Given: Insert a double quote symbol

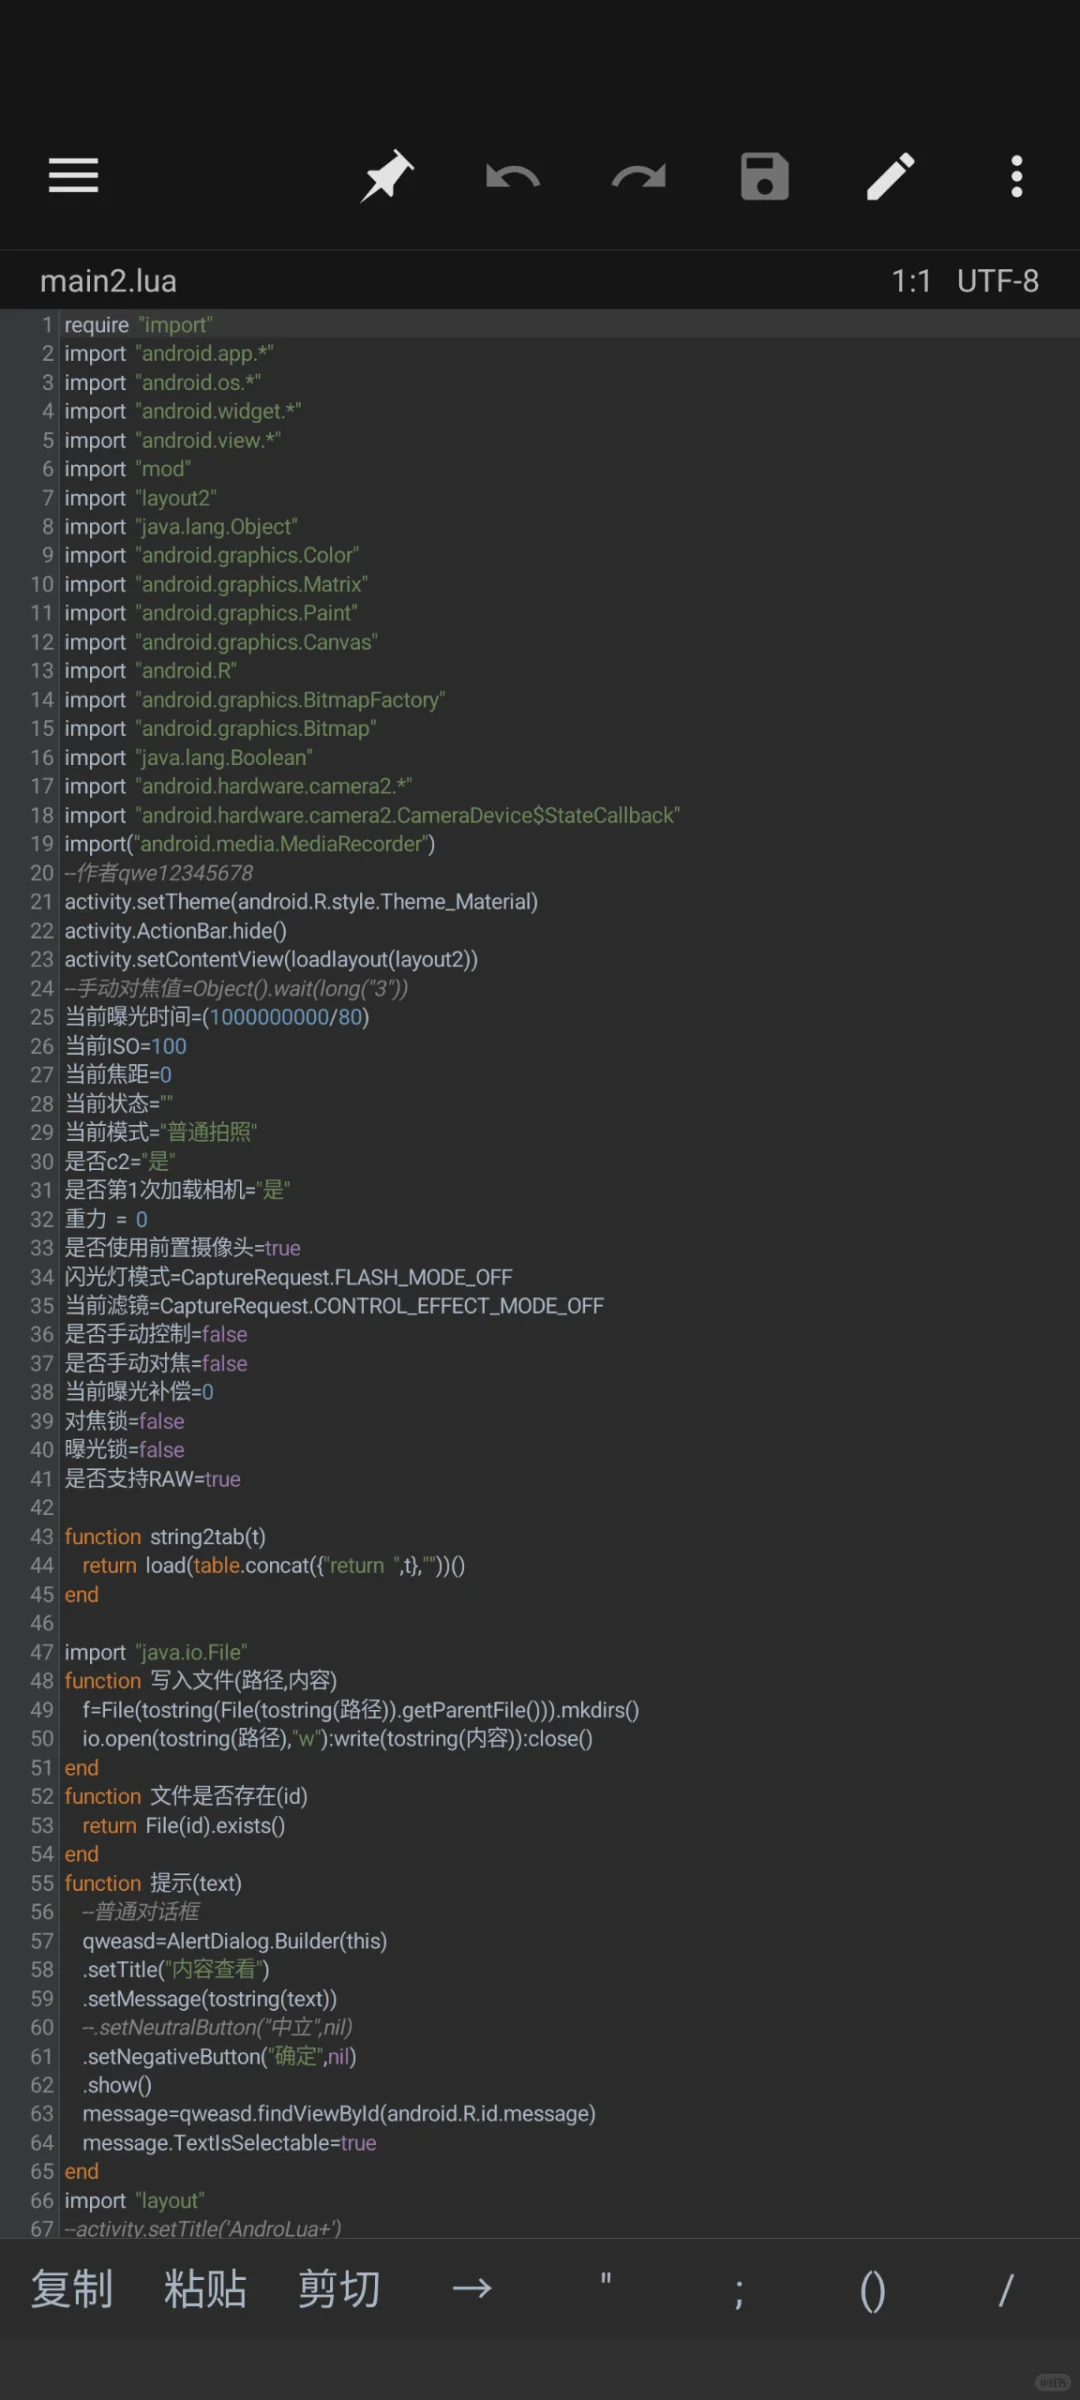Looking at the screenshot, I should (606, 2281).
